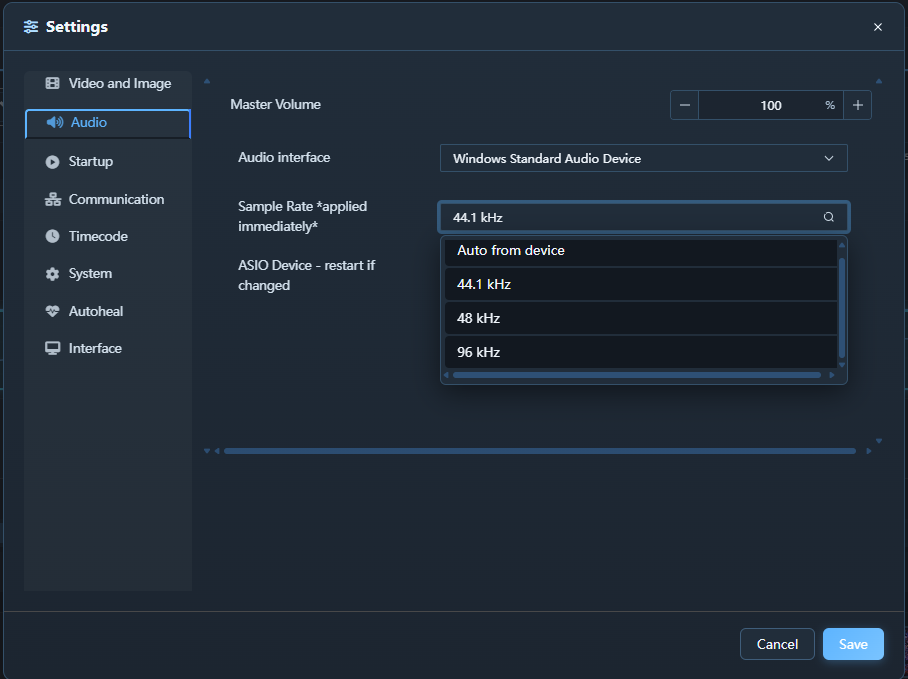Save the settings
The image size is (908, 679).
coord(853,644)
